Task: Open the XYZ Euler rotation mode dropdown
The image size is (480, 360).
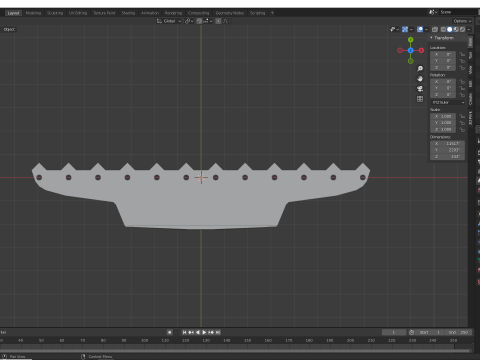Action: click(x=447, y=102)
